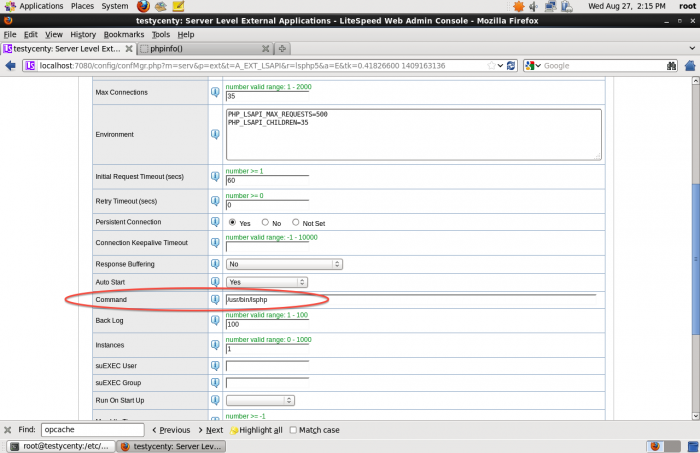Open help for Retry Timeout

[x=215, y=201]
